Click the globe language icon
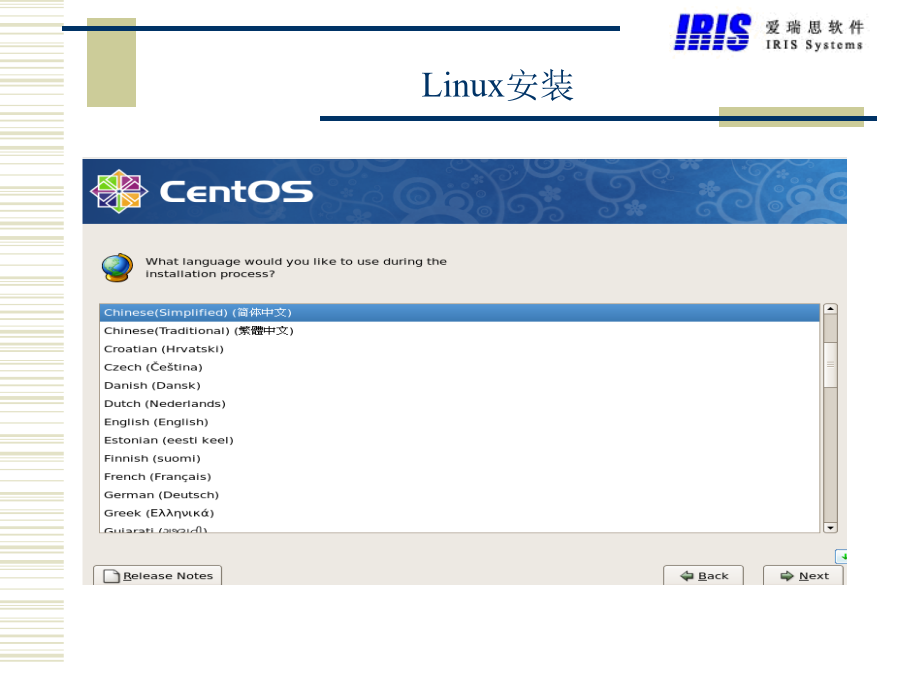 point(117,267)
